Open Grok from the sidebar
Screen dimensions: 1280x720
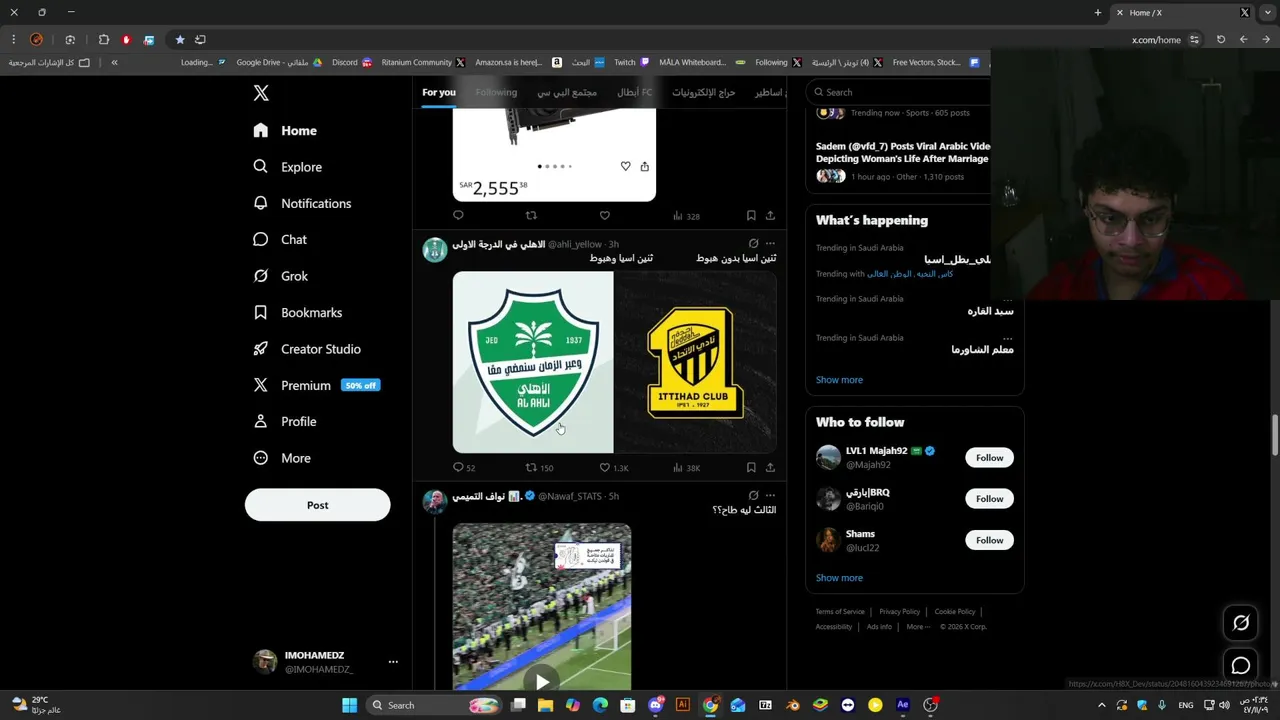point(281,276)
